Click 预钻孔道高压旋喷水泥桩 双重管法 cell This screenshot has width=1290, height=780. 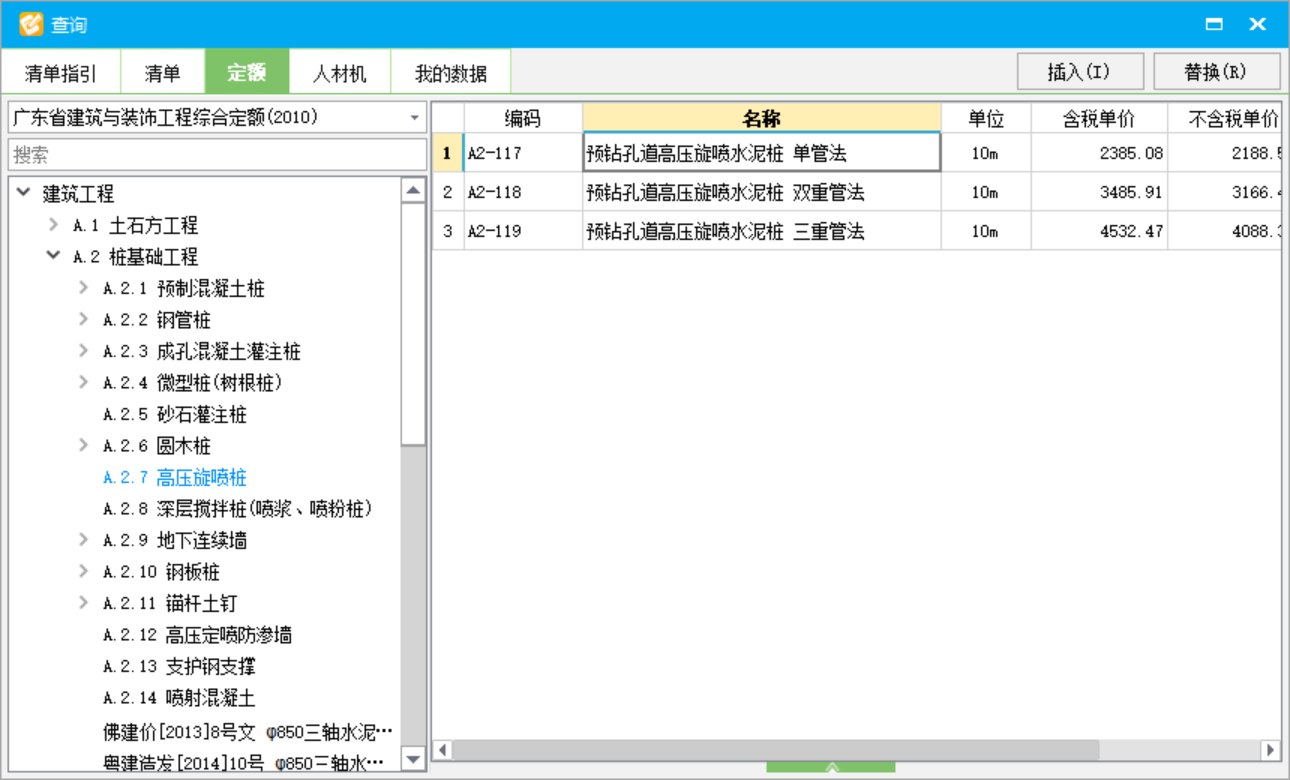pos(762,192)
